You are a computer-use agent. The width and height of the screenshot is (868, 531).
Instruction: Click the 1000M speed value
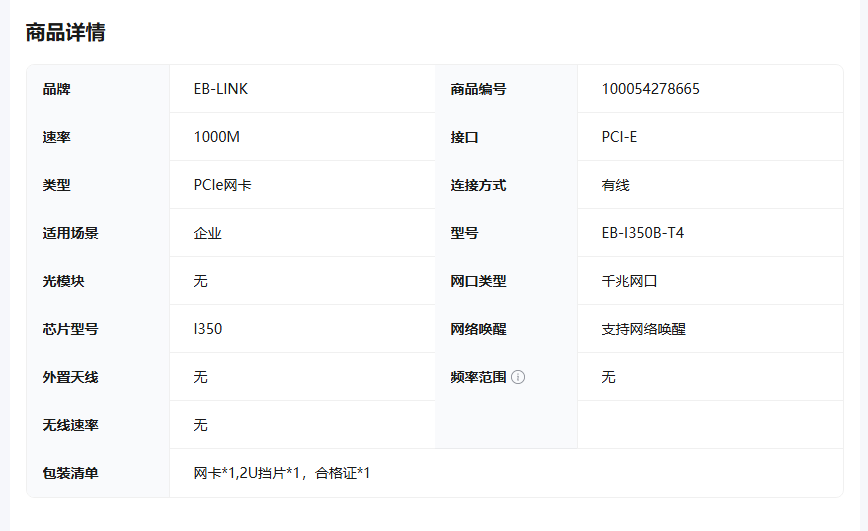tap(216, 137)
